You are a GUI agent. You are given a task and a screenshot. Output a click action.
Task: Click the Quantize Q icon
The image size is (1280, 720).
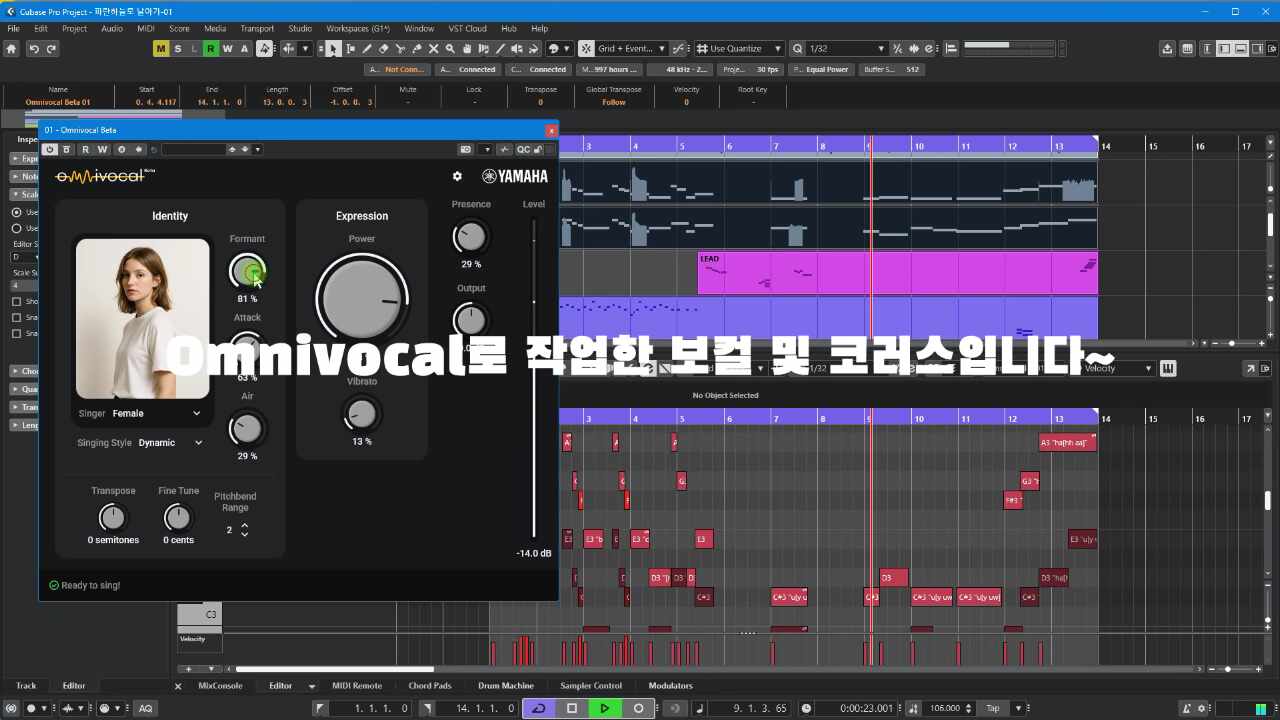tap(798, 48)
